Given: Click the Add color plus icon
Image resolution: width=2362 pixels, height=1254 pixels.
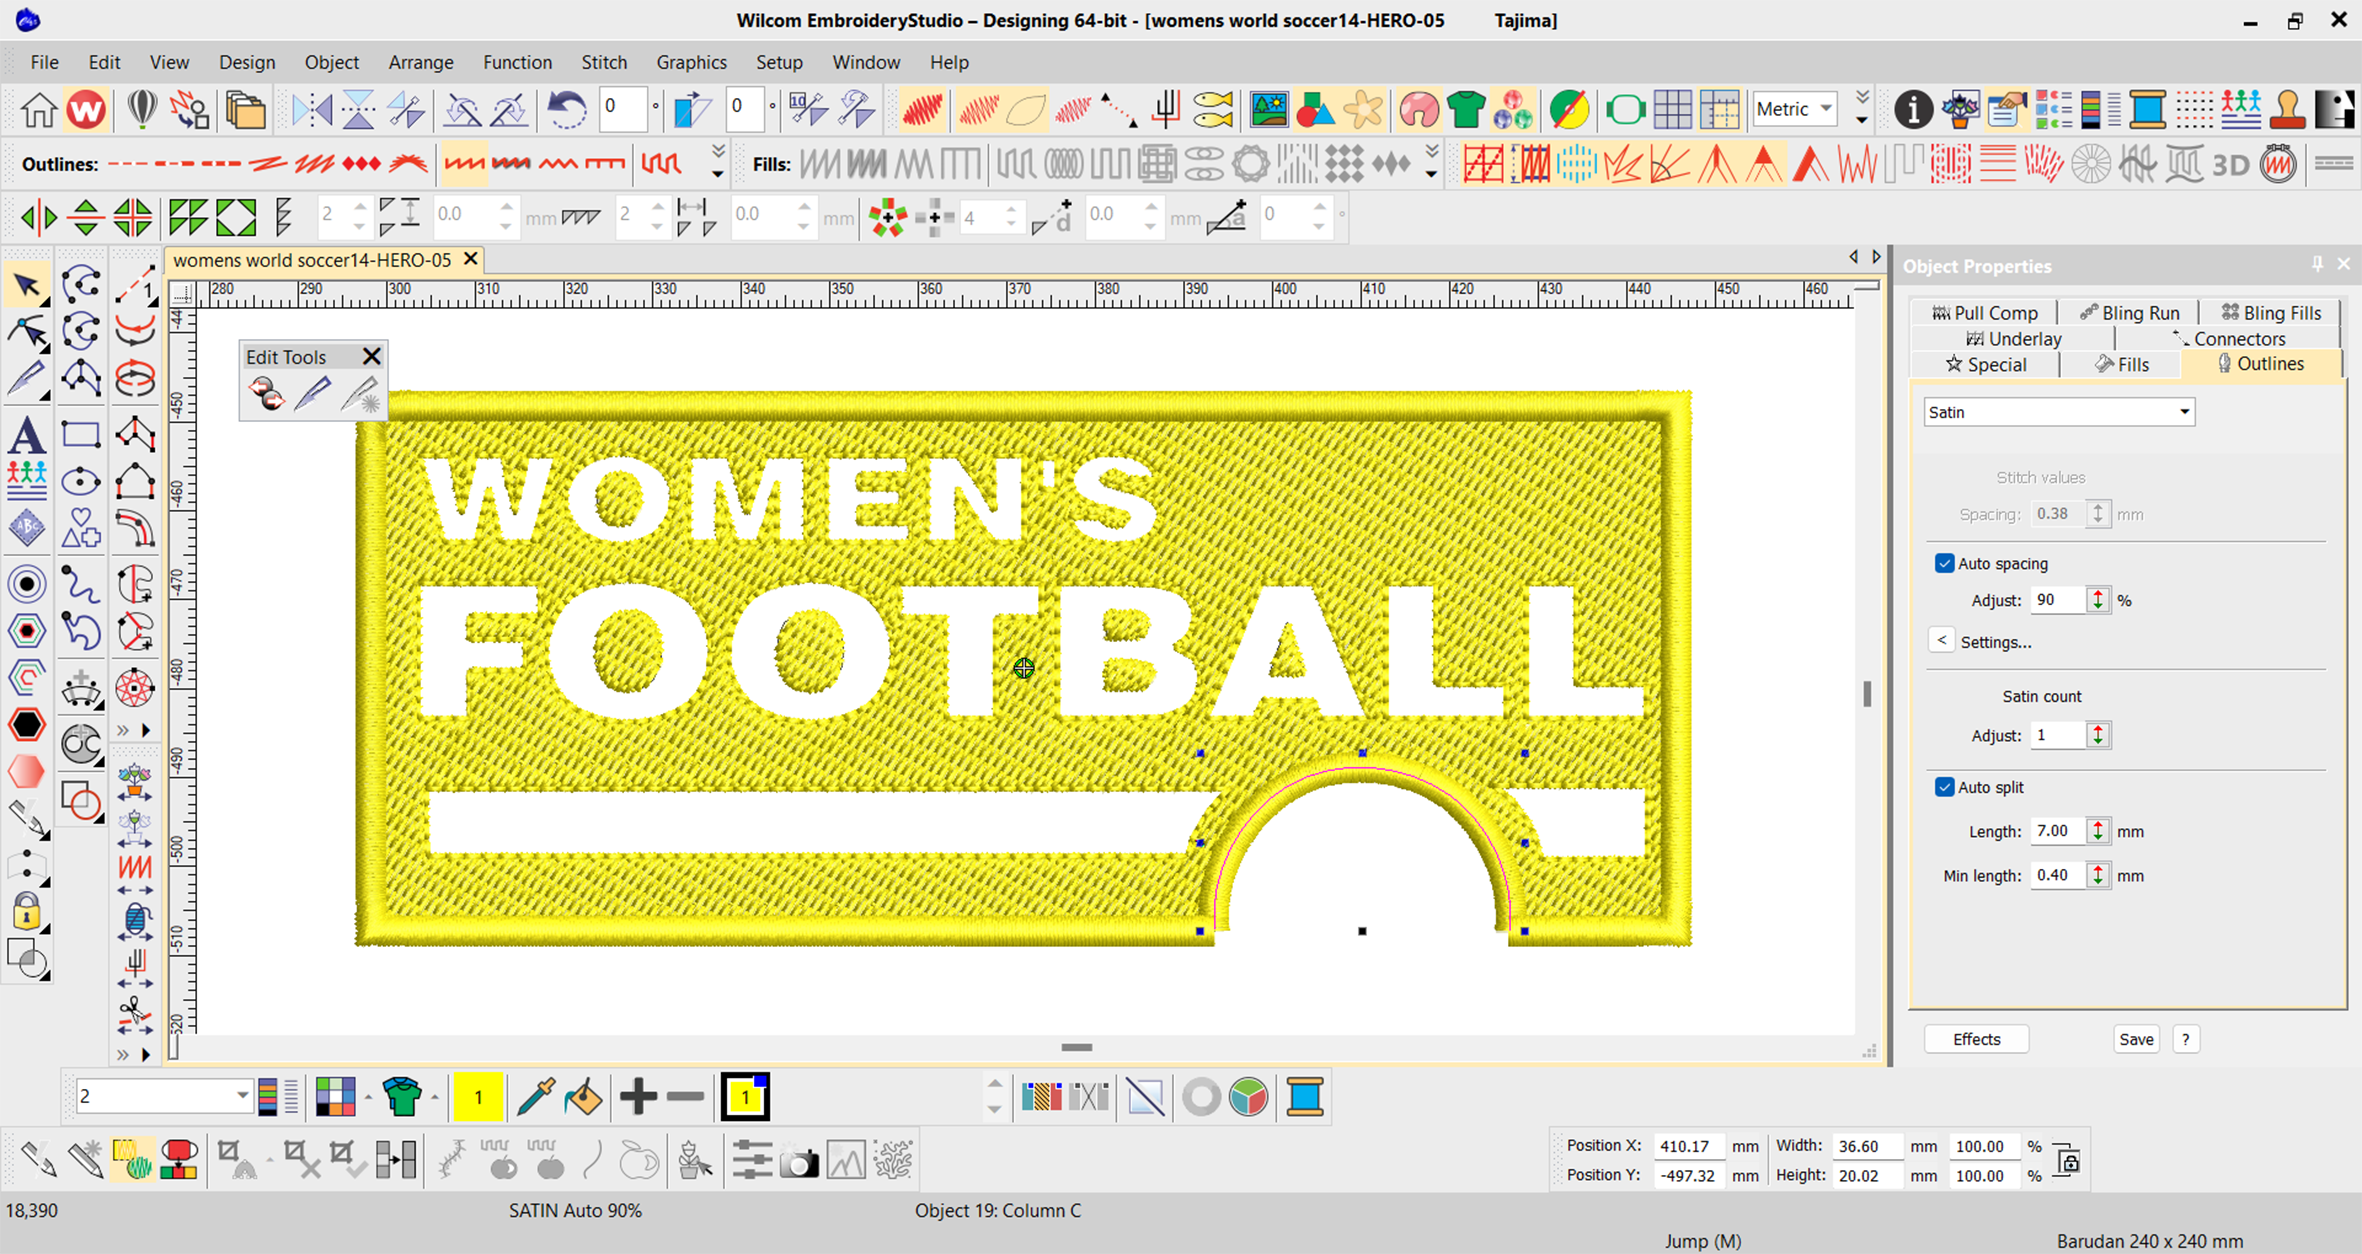Looking at the screenshot, I should pos(637,1097).
